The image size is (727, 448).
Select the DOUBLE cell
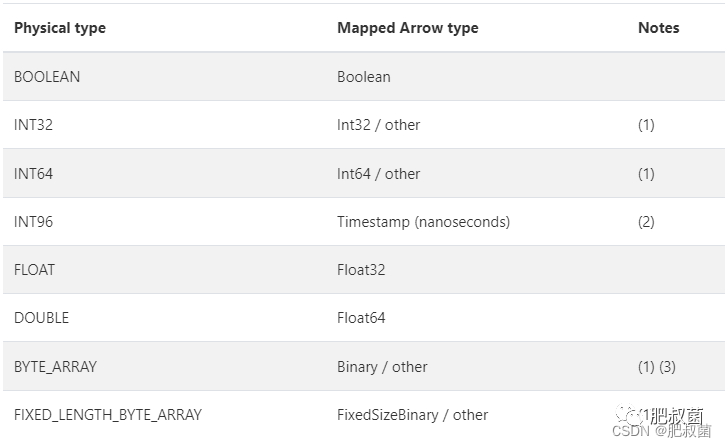pos(41,318)
